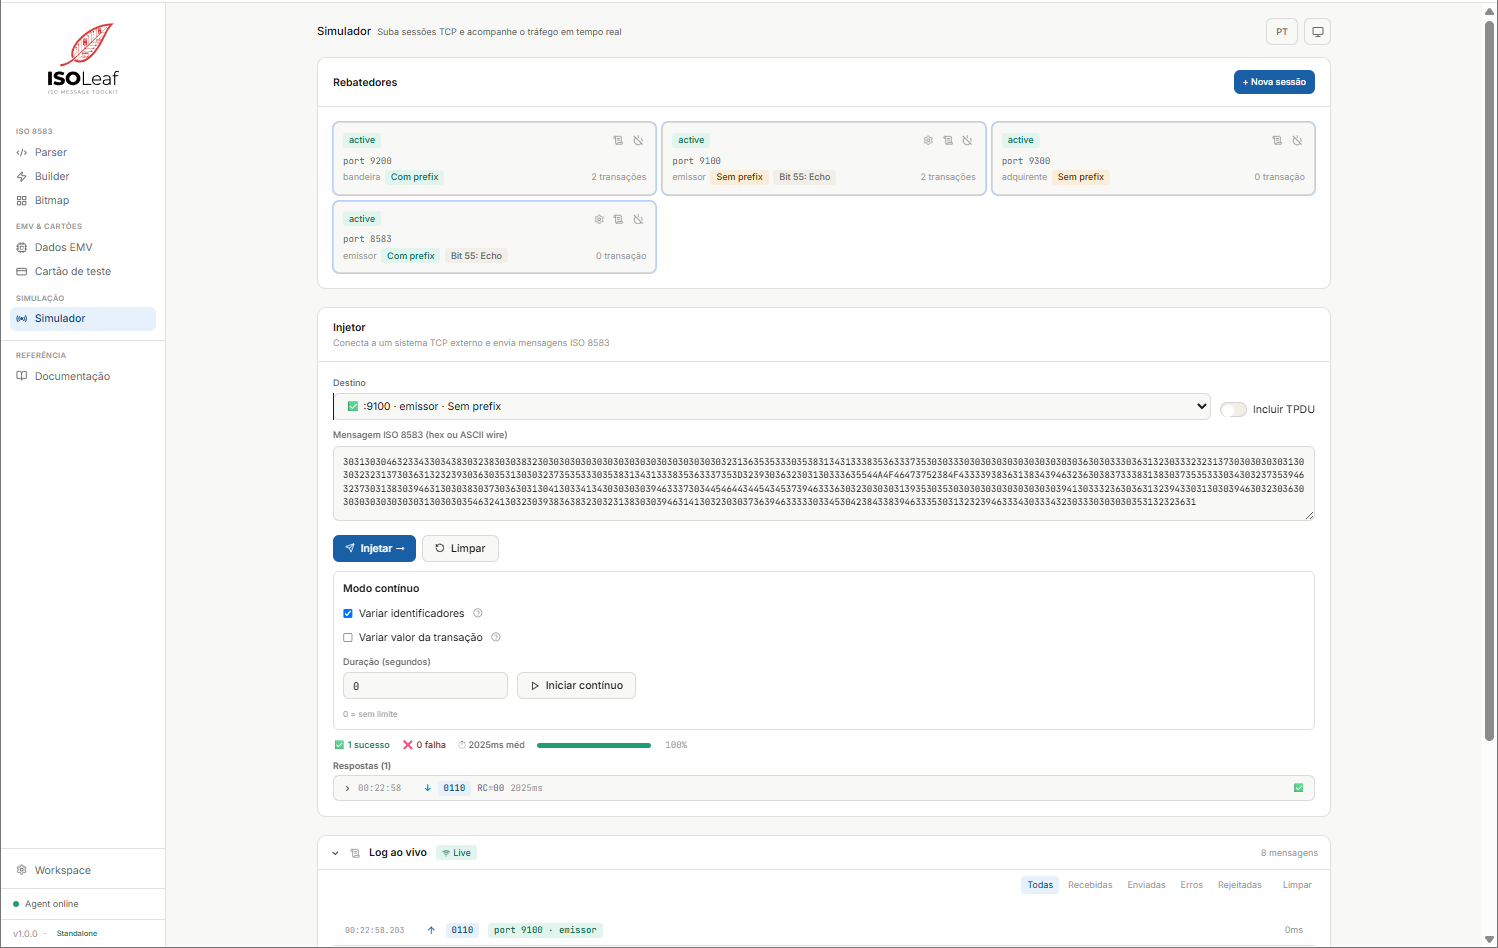Click the Dados EMV chip icon

click(x=22, y=248)
